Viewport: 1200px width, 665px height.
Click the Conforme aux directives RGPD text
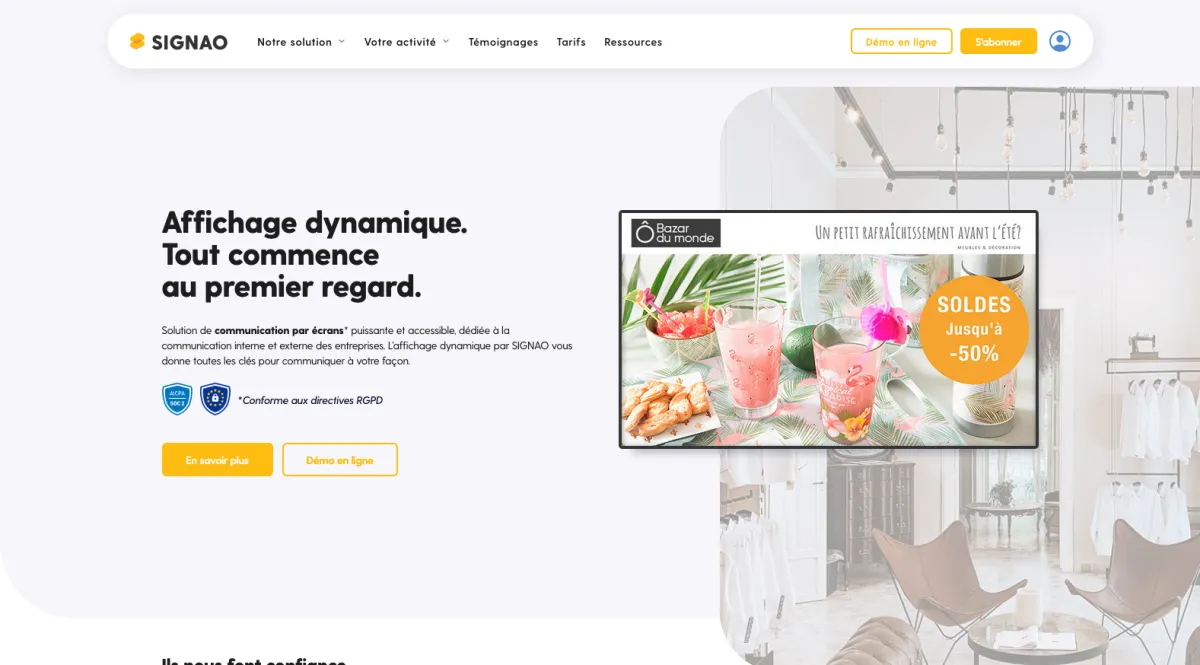(310, 400)
